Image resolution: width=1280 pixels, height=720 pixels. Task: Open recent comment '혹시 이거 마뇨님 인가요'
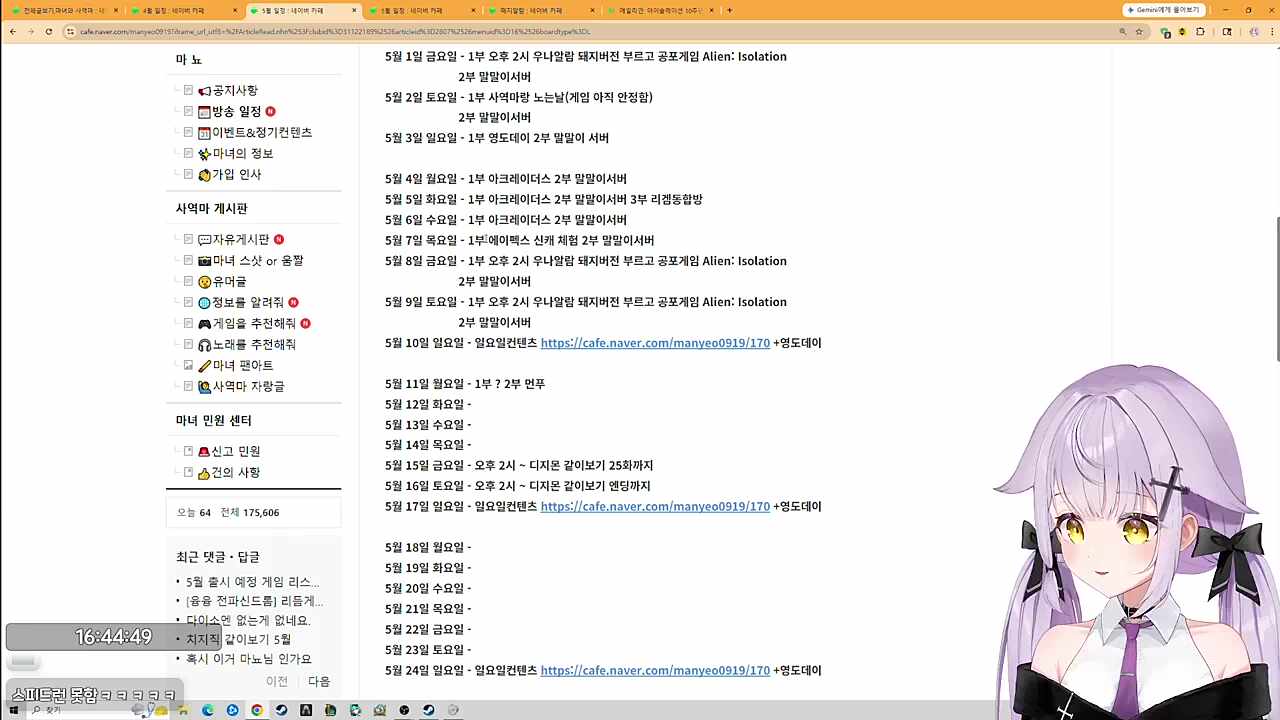pyautogui.click(x=249, y=659)
